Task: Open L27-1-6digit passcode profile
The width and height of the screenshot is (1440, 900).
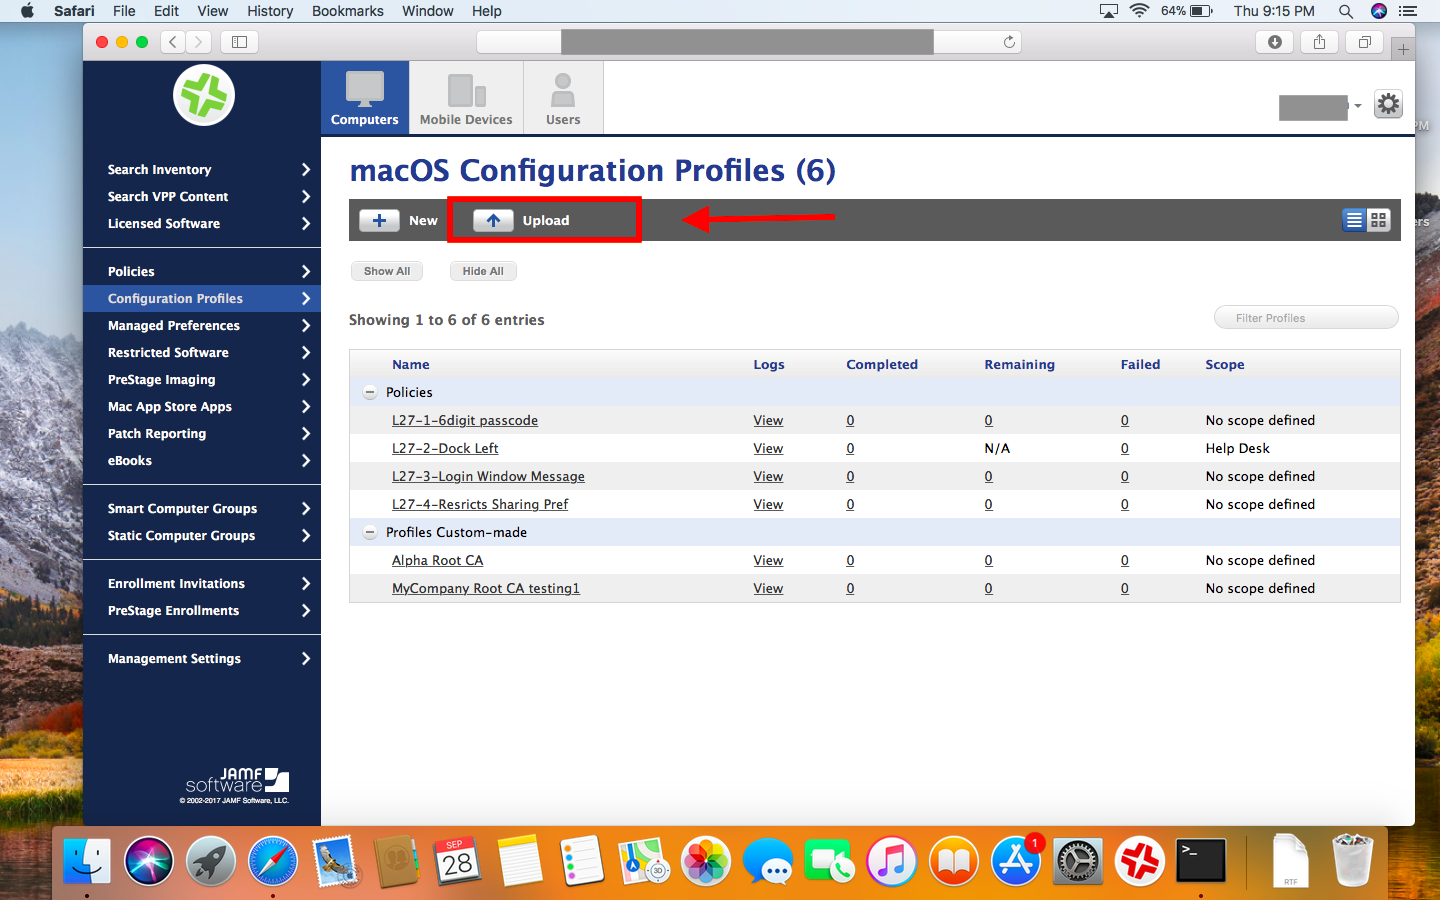Action: coord(465,421)
